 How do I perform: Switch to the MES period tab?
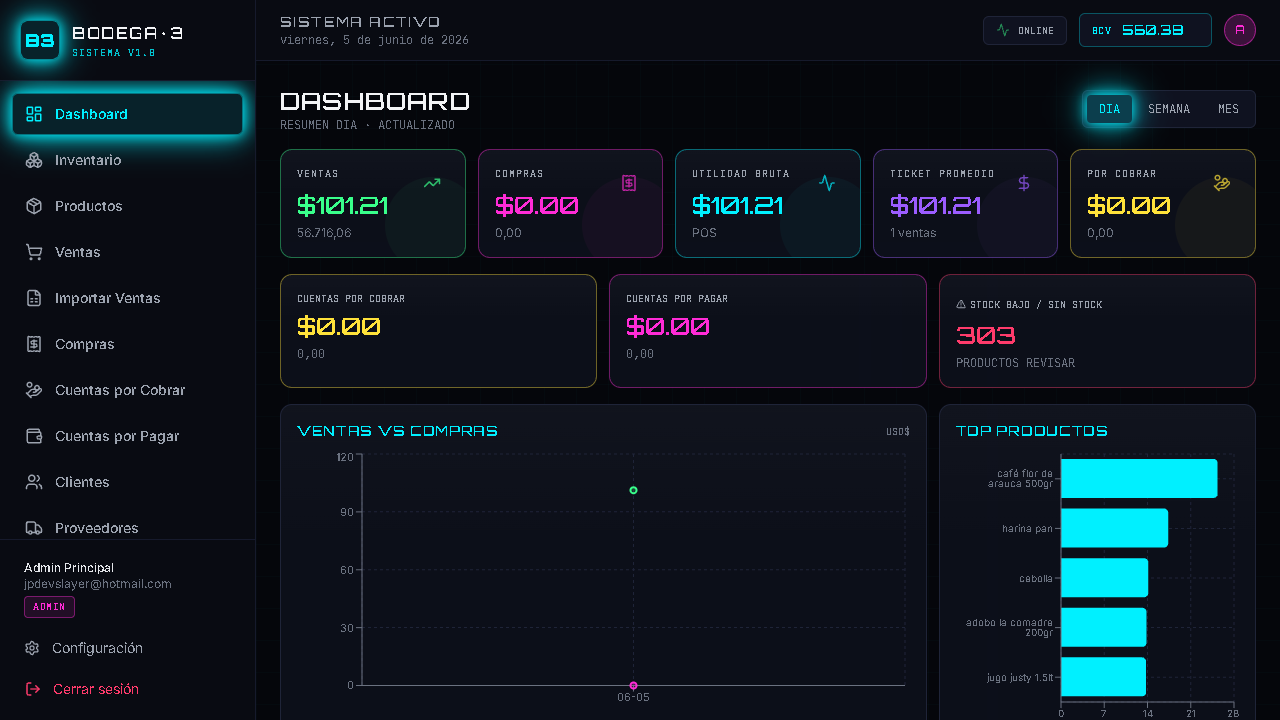tap(1228, 109)
